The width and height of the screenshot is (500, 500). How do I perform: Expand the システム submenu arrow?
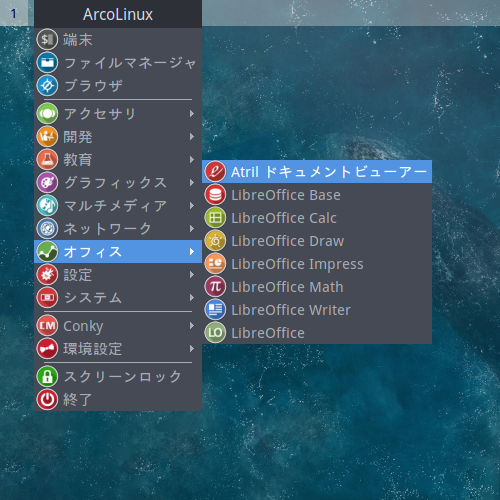click(192, 298)
